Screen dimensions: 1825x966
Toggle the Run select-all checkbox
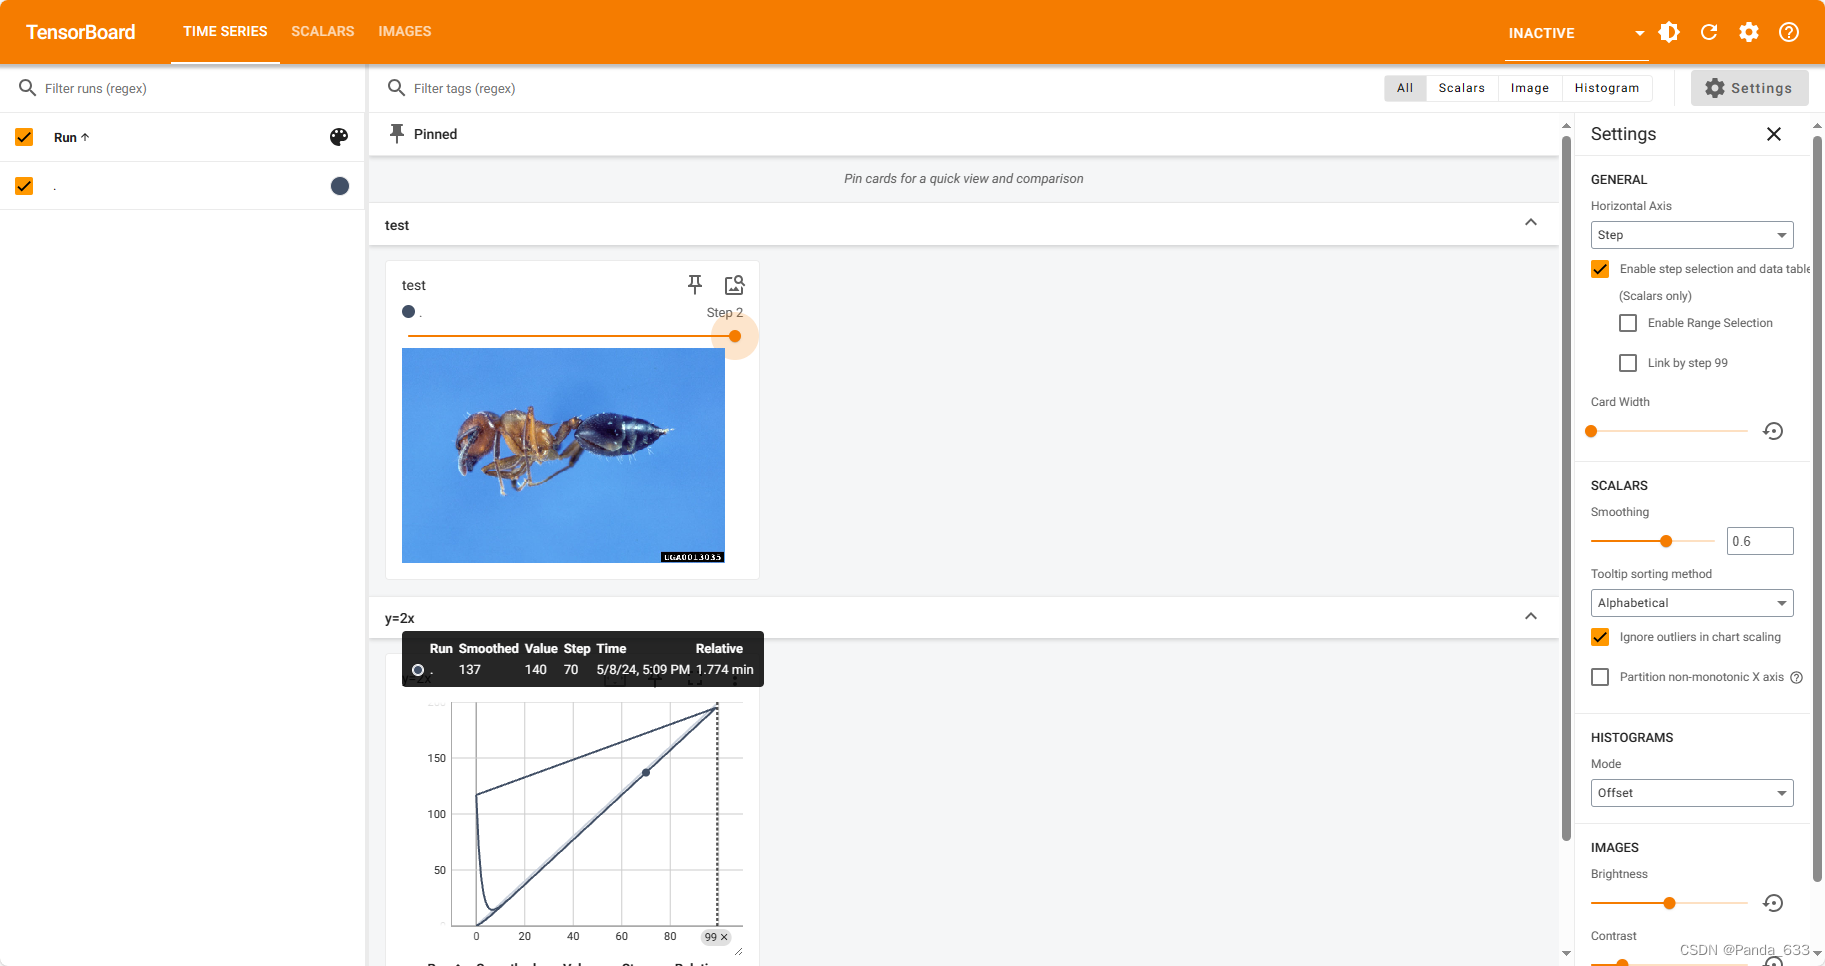pos(24,137)
